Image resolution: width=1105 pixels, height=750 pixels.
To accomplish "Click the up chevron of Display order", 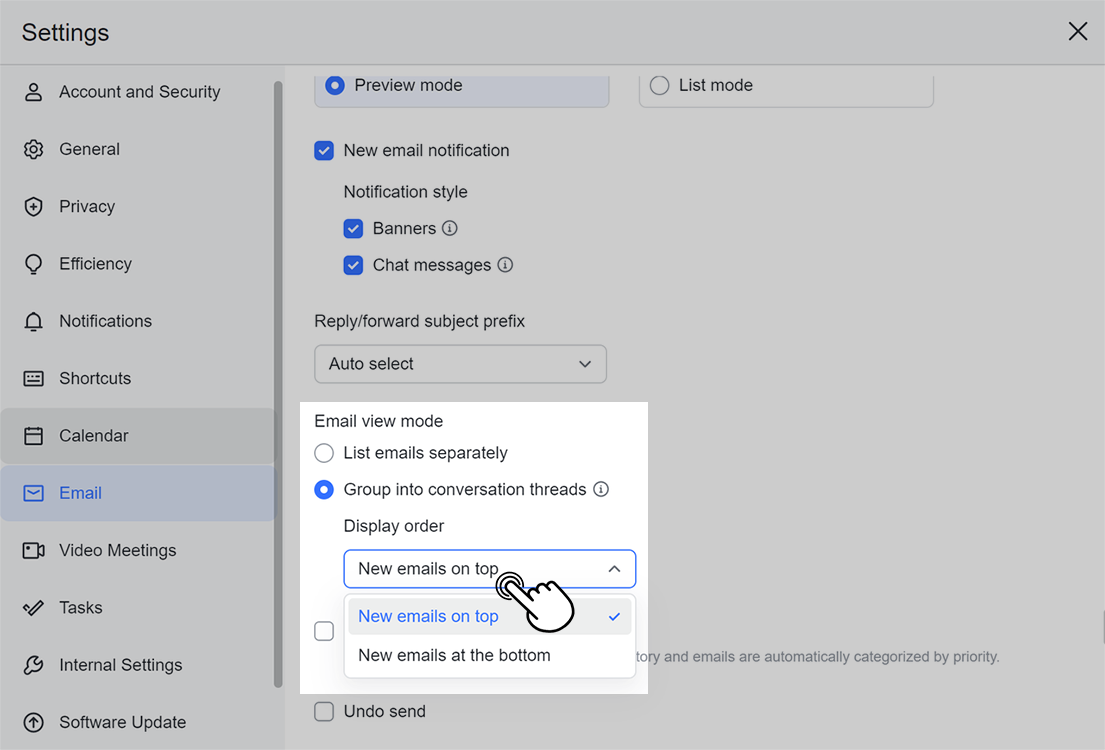I will 615,569.
